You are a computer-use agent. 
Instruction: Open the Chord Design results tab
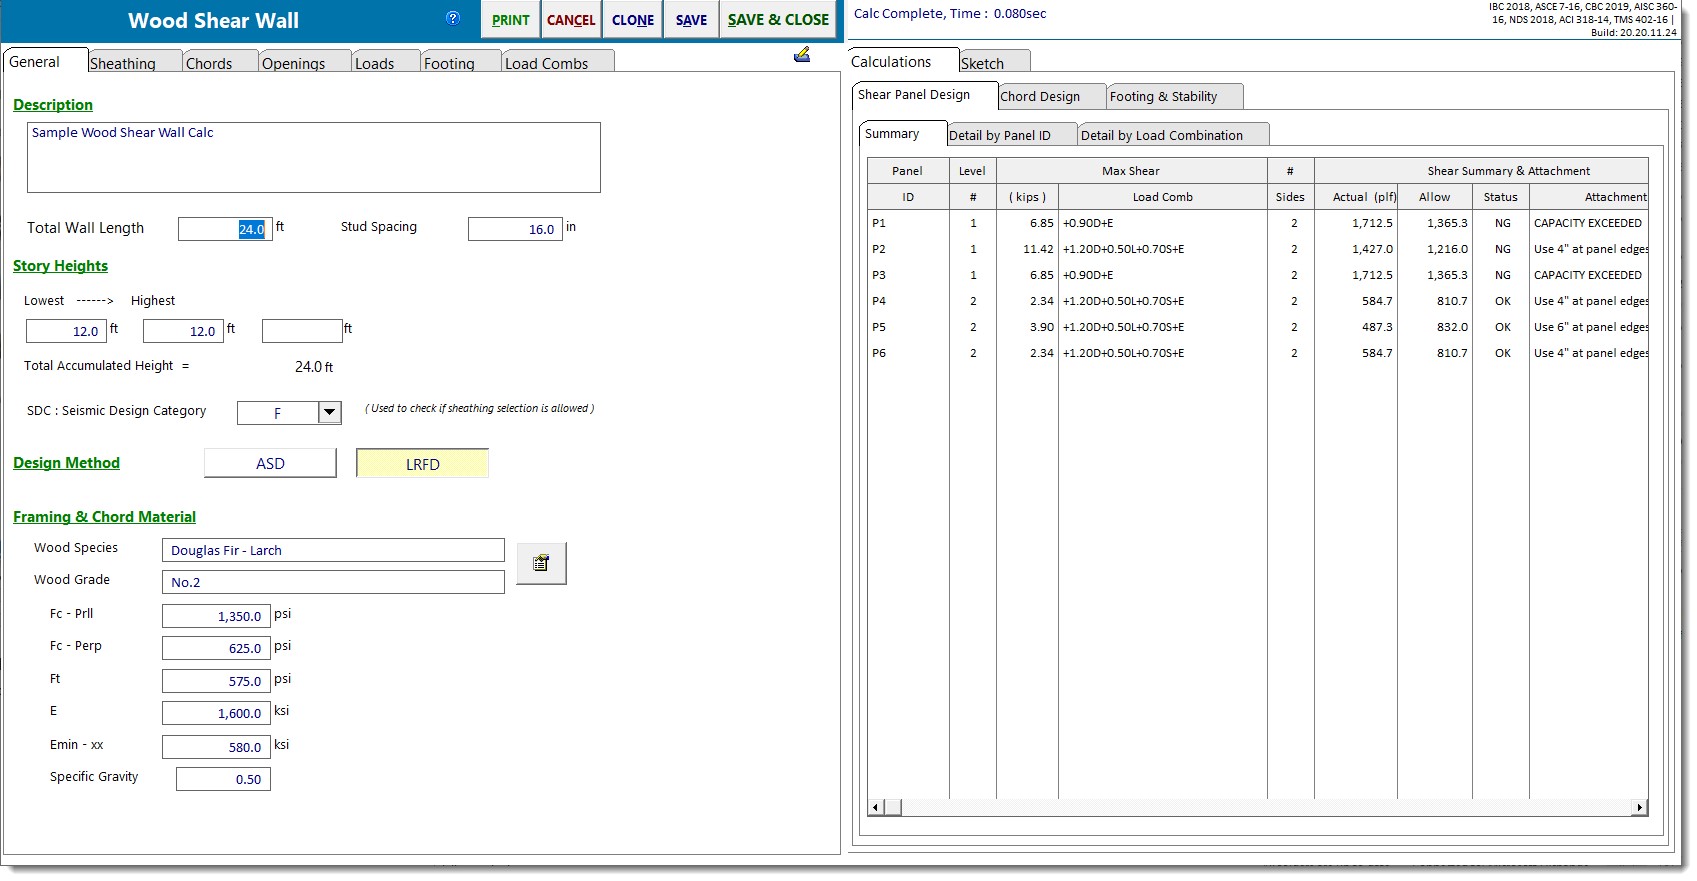pyautogui.click(x=1040, y=97)
